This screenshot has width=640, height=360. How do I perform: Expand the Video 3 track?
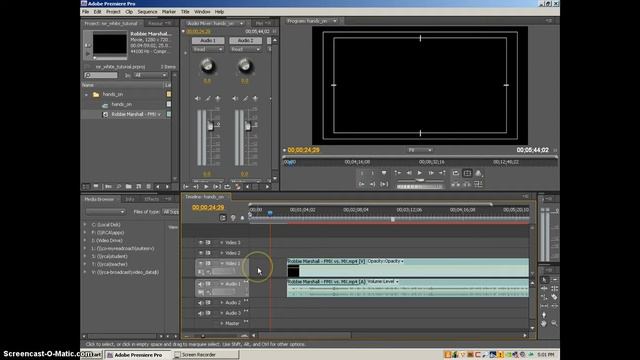[x=222, y=242]
